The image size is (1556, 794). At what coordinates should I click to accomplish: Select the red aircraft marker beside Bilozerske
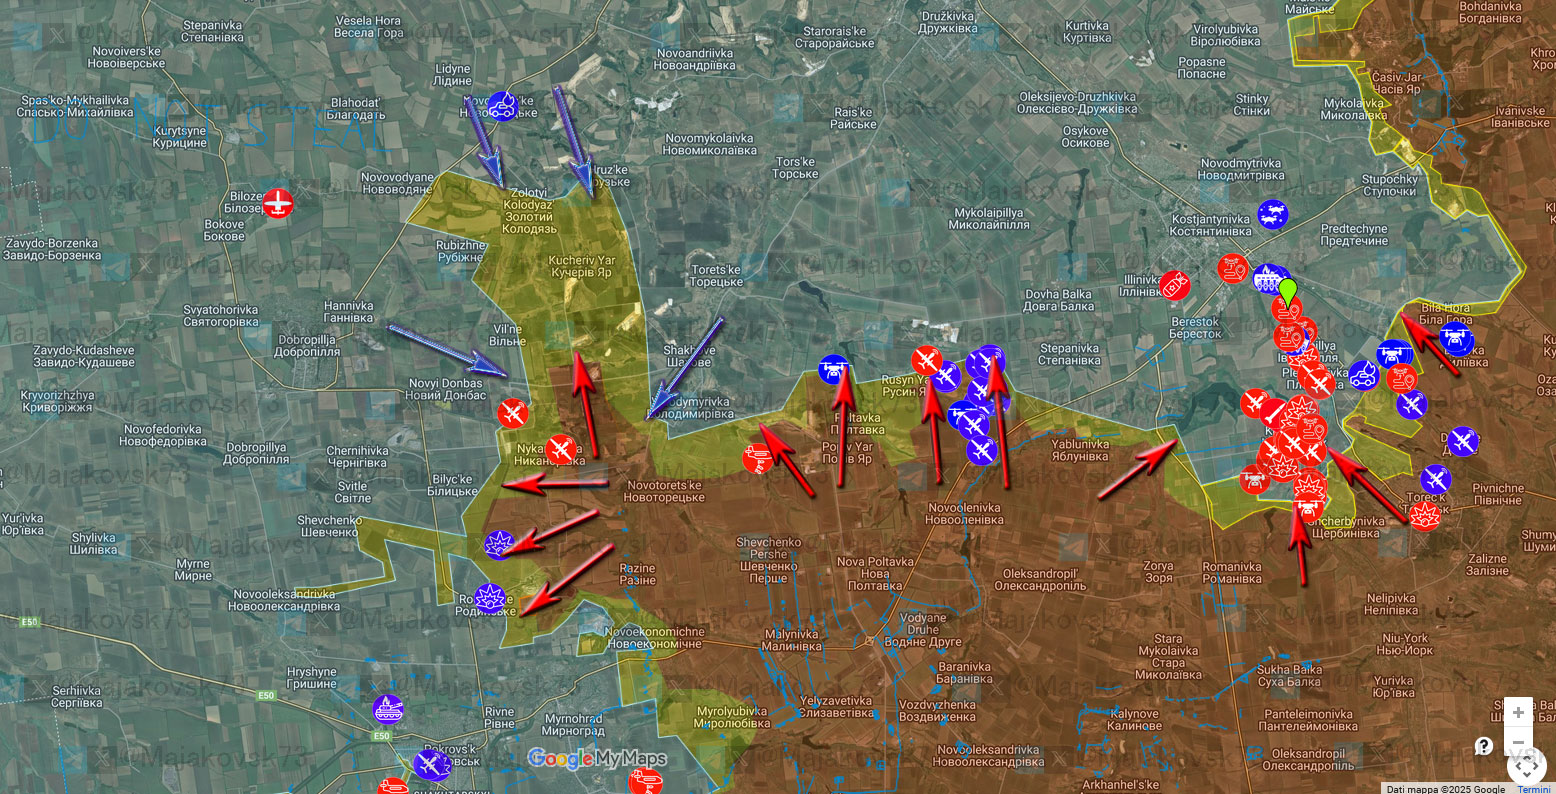tap(278, 202)
